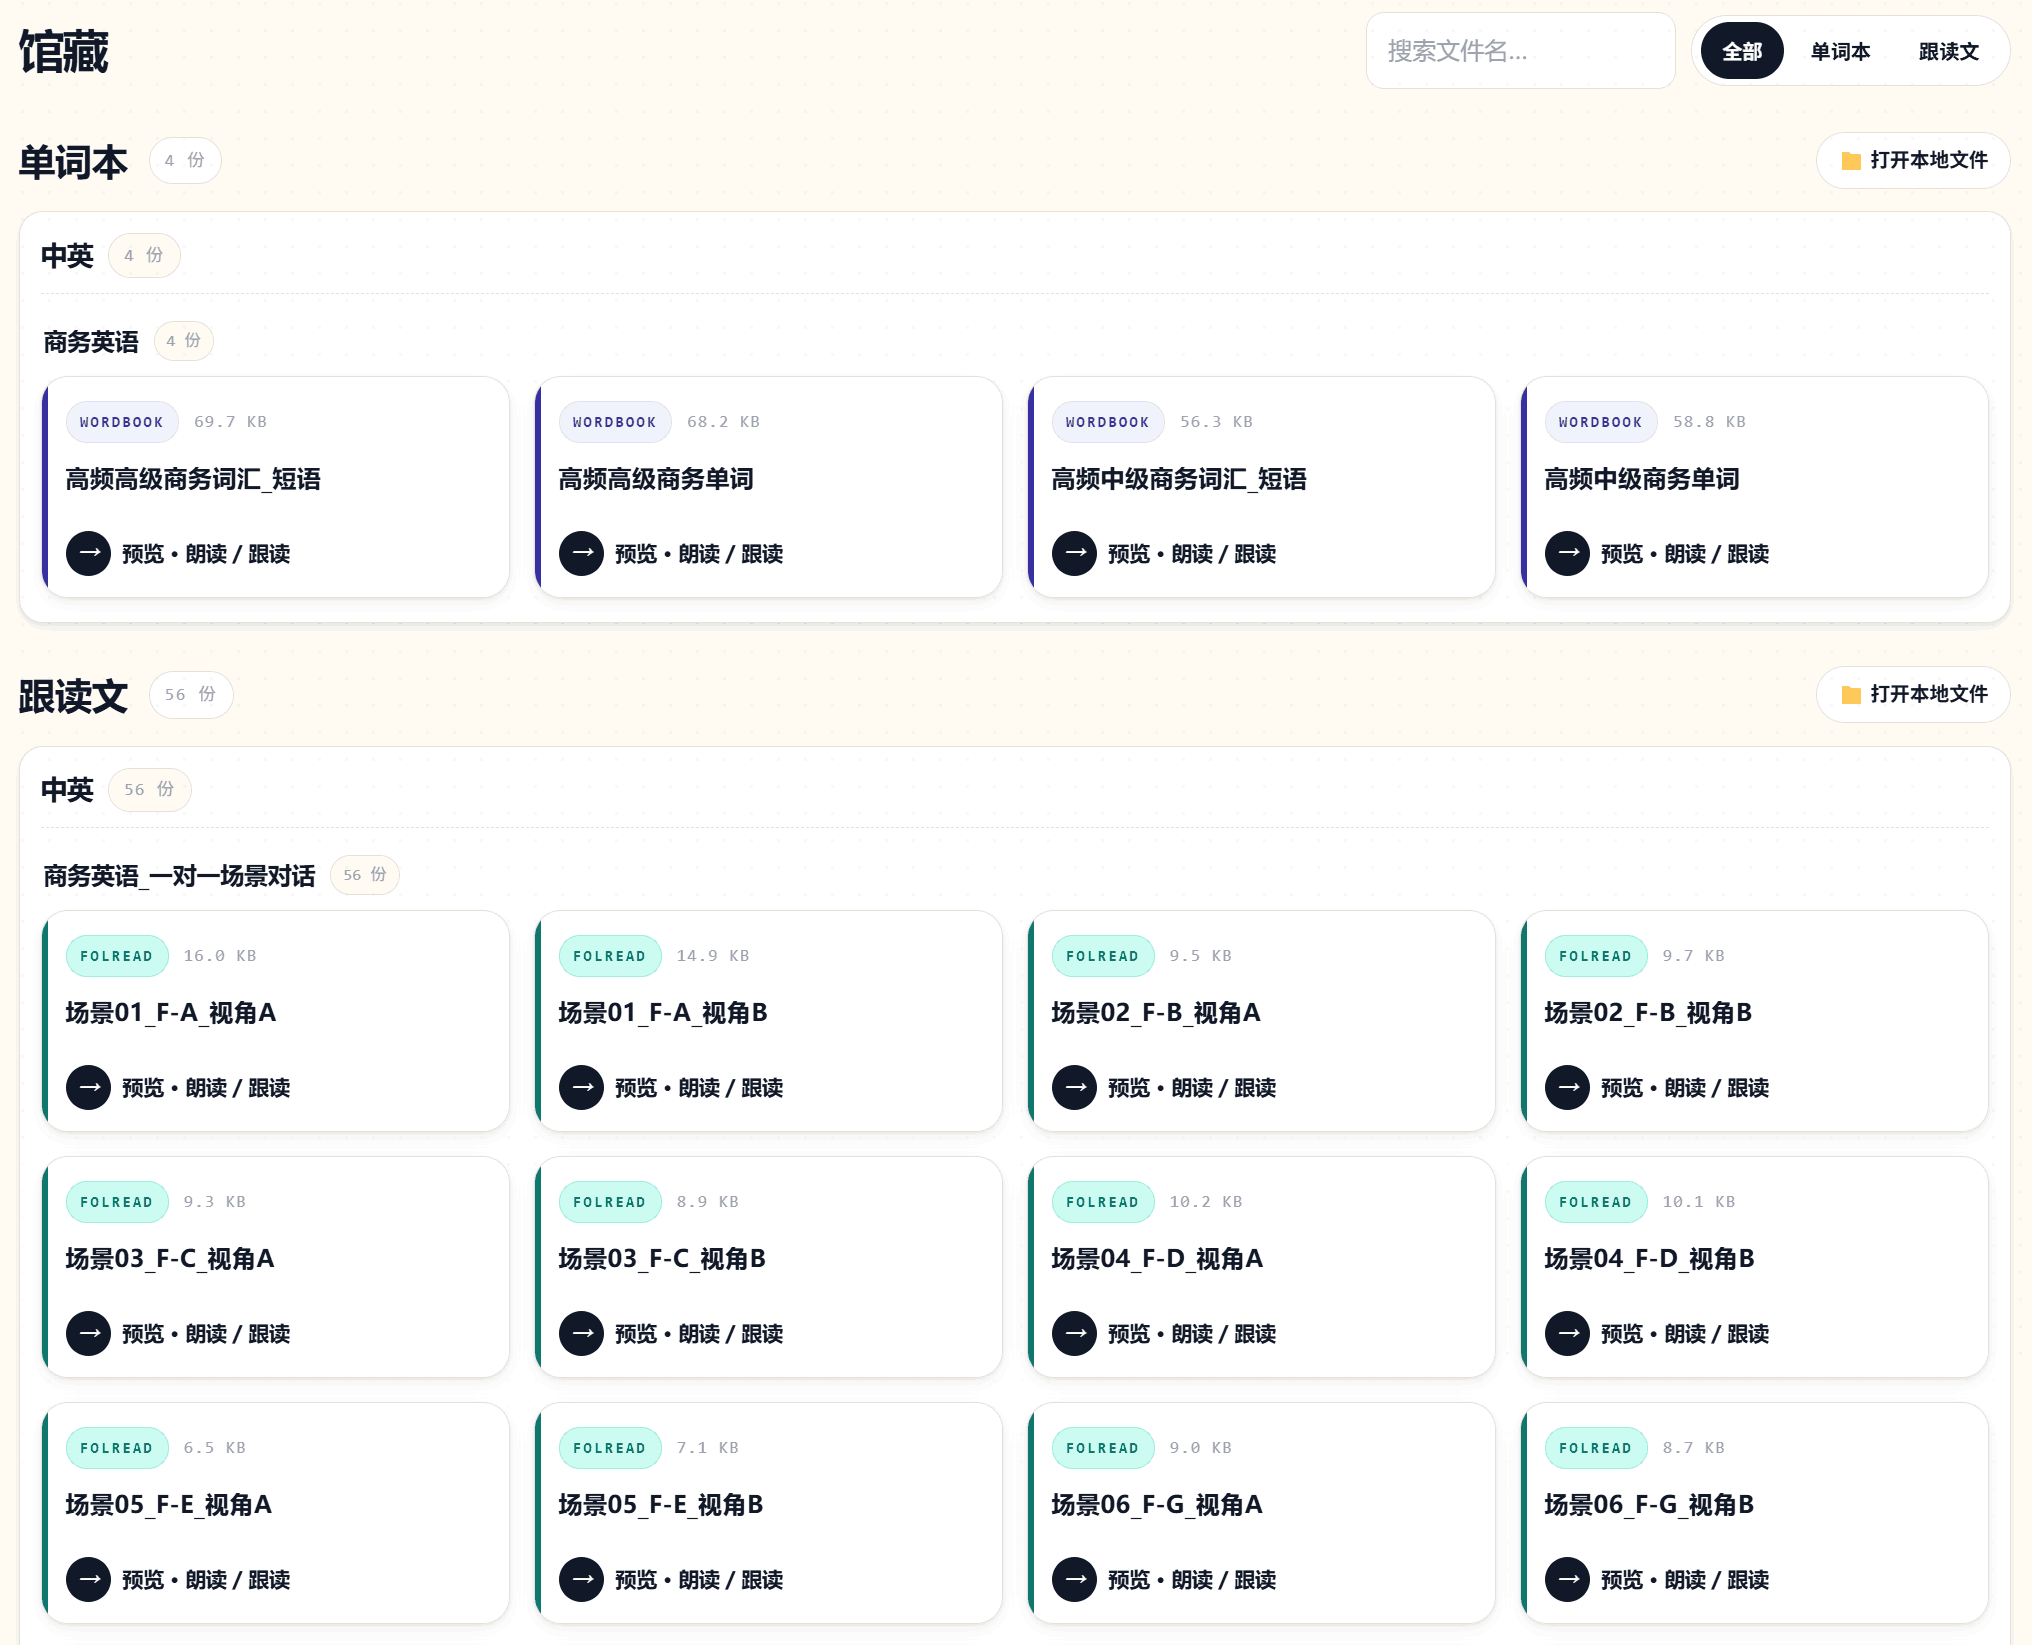Click arrow icon on 场景03_F-C_视角B card

coord(581,1333)
